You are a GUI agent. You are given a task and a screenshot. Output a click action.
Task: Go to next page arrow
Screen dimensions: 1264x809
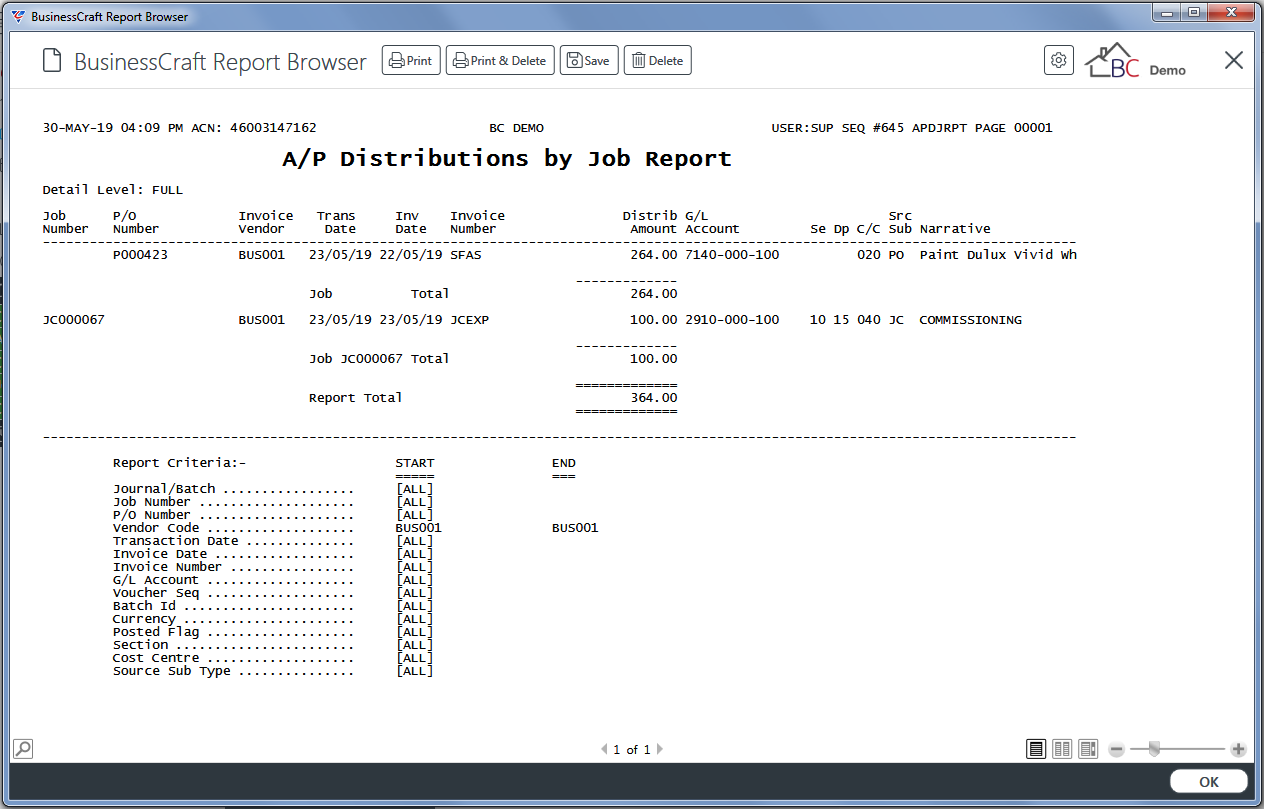(x=660, y=749)
